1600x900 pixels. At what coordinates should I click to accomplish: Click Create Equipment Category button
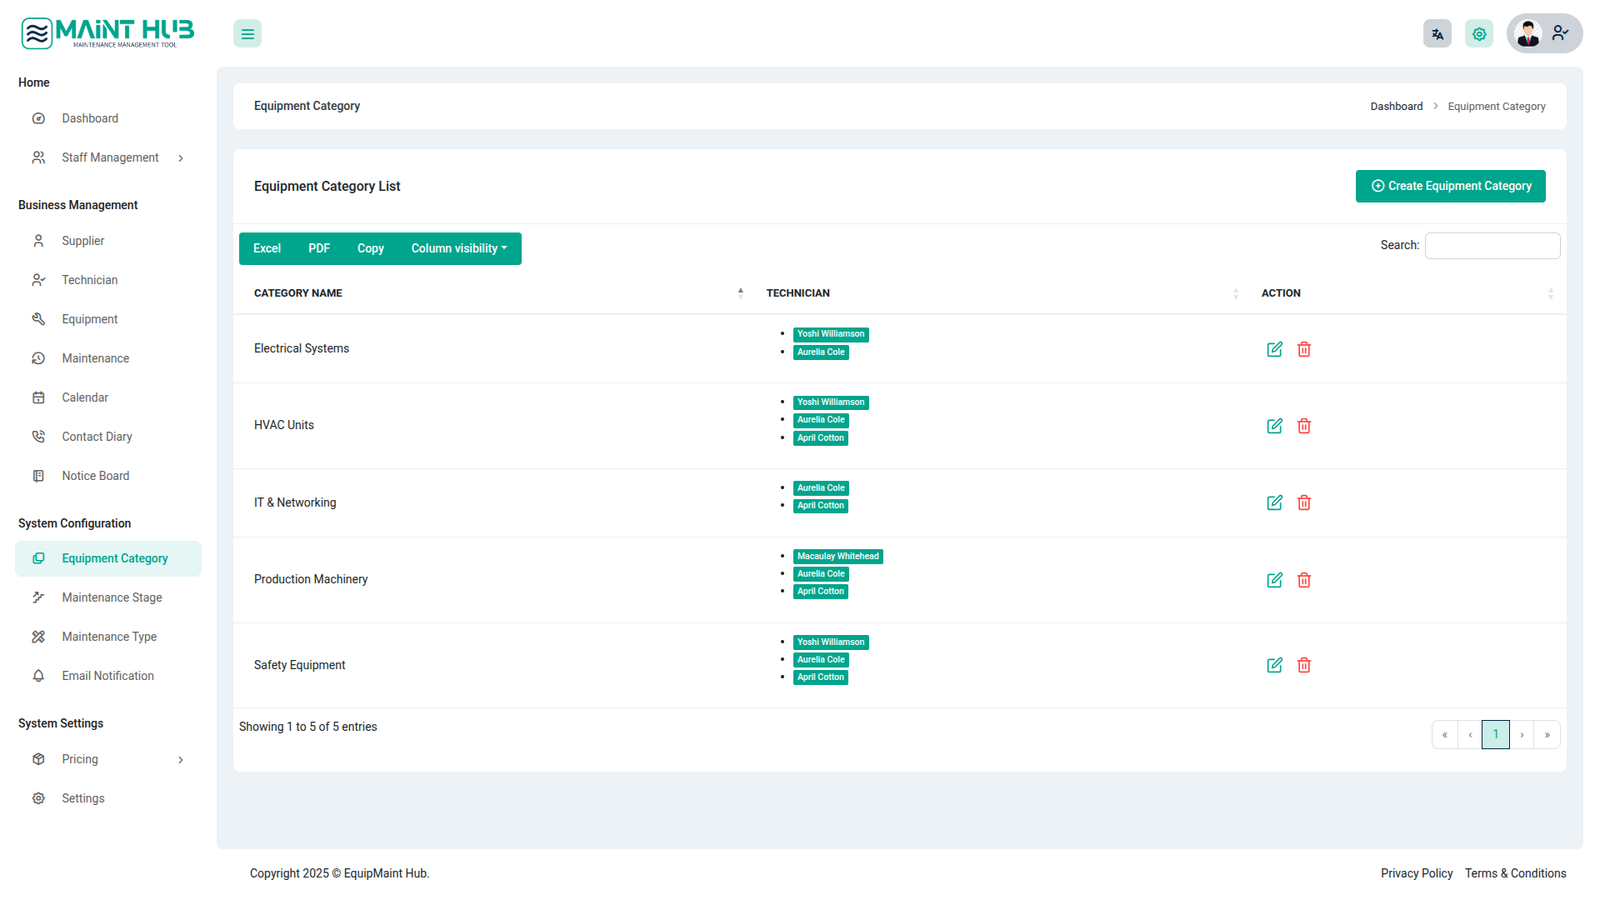(1450, 186)
